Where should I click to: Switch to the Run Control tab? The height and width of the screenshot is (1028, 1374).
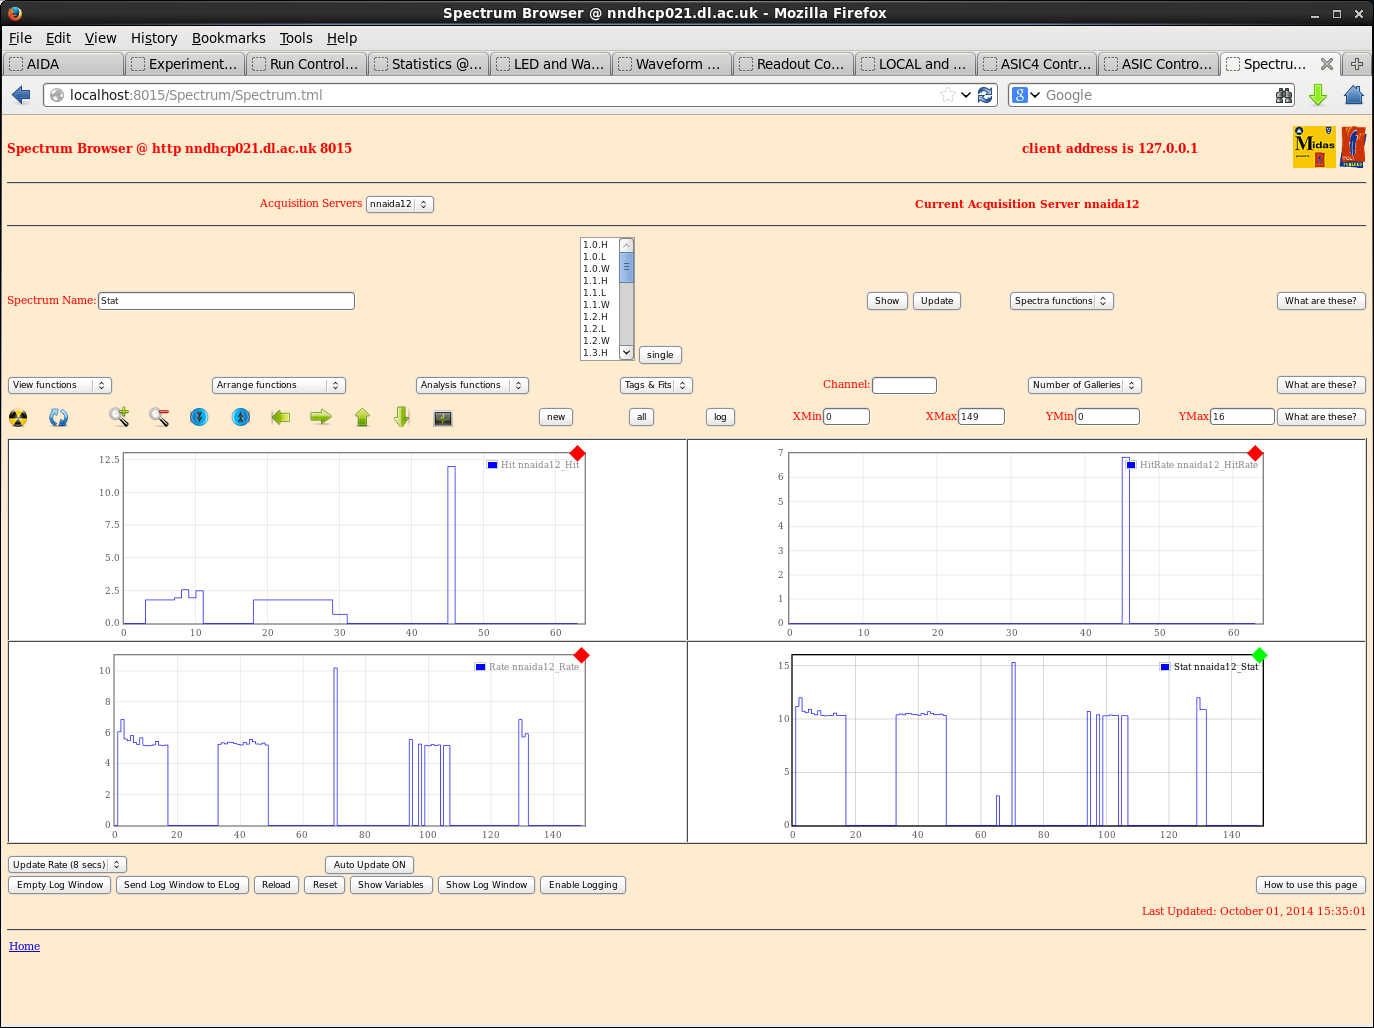[x=306, y=64]
